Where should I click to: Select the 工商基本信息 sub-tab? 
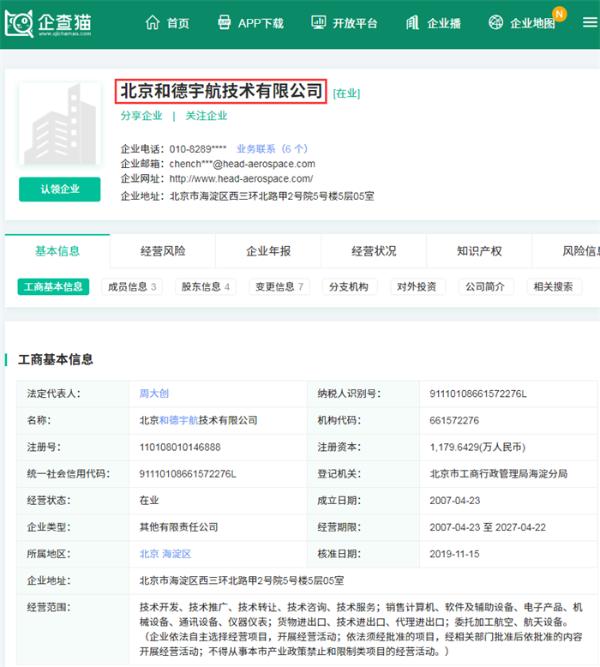pos(53,287)
